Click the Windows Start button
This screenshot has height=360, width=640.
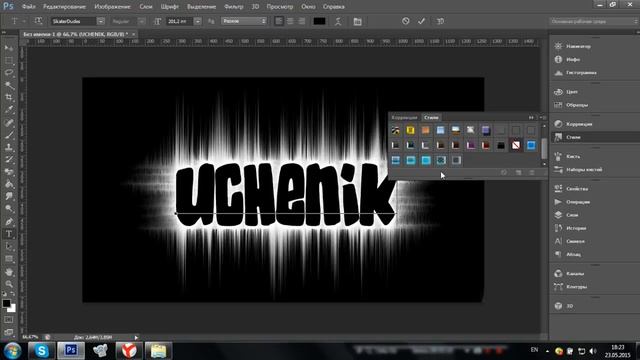click(13, 351)
